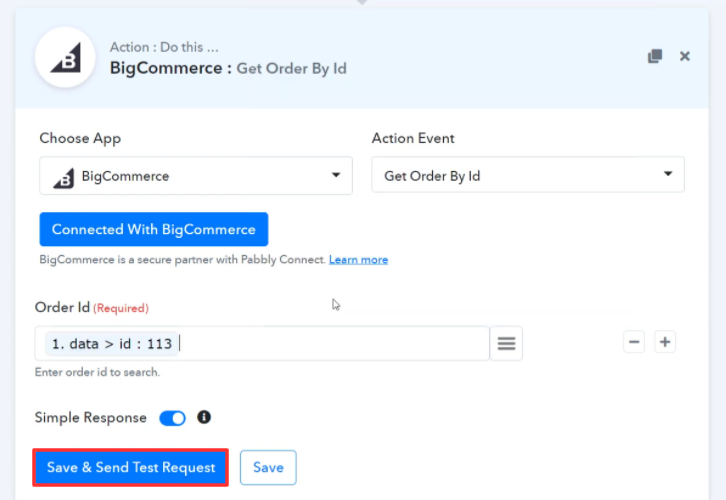This screenshot has height=500, width=726.
Task: Remove field with the minus button
Action: pos(634,342)
